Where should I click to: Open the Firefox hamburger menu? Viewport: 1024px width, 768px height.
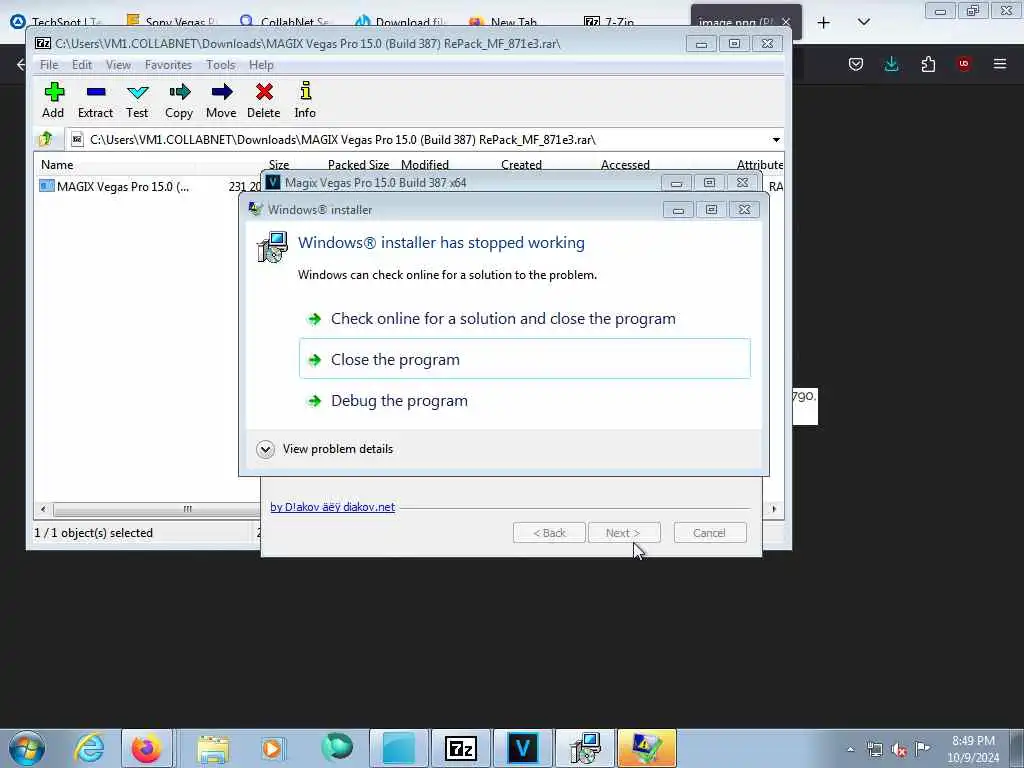tap(999, 63)
